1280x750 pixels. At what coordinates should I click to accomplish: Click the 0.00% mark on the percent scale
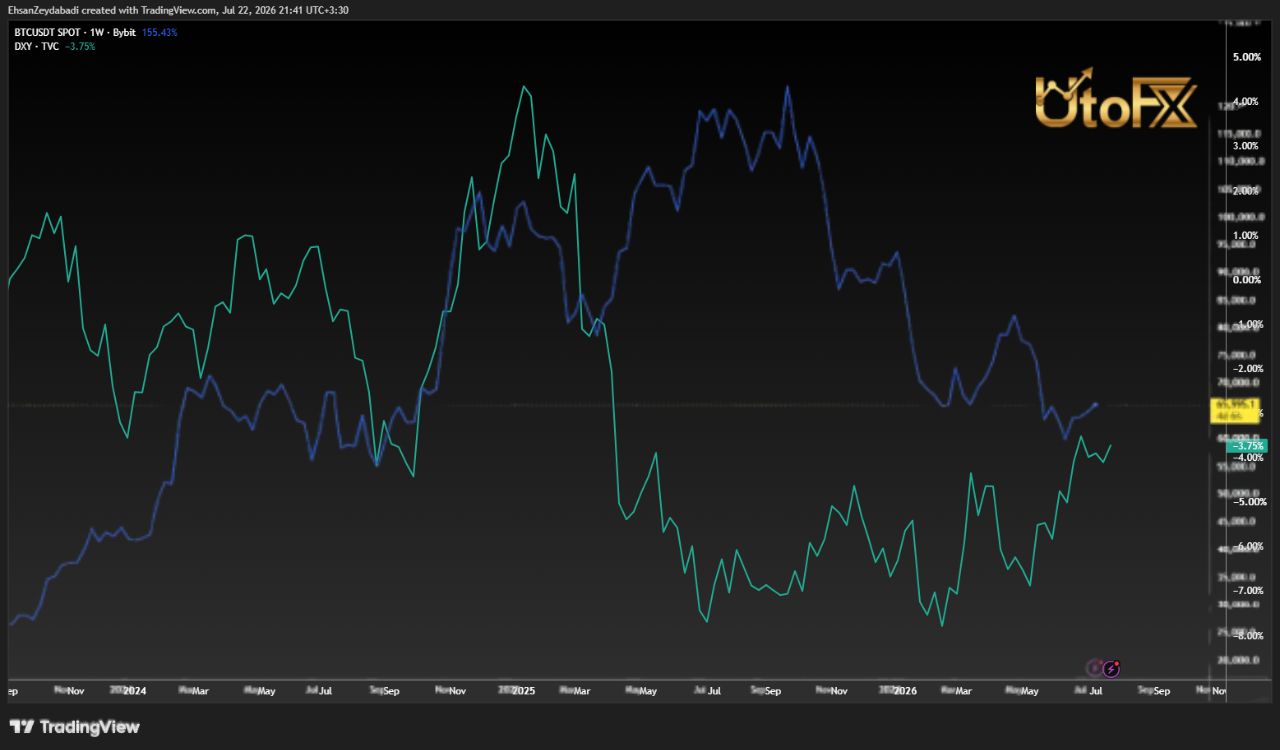pyautogui.click(x=1247, y=280)
